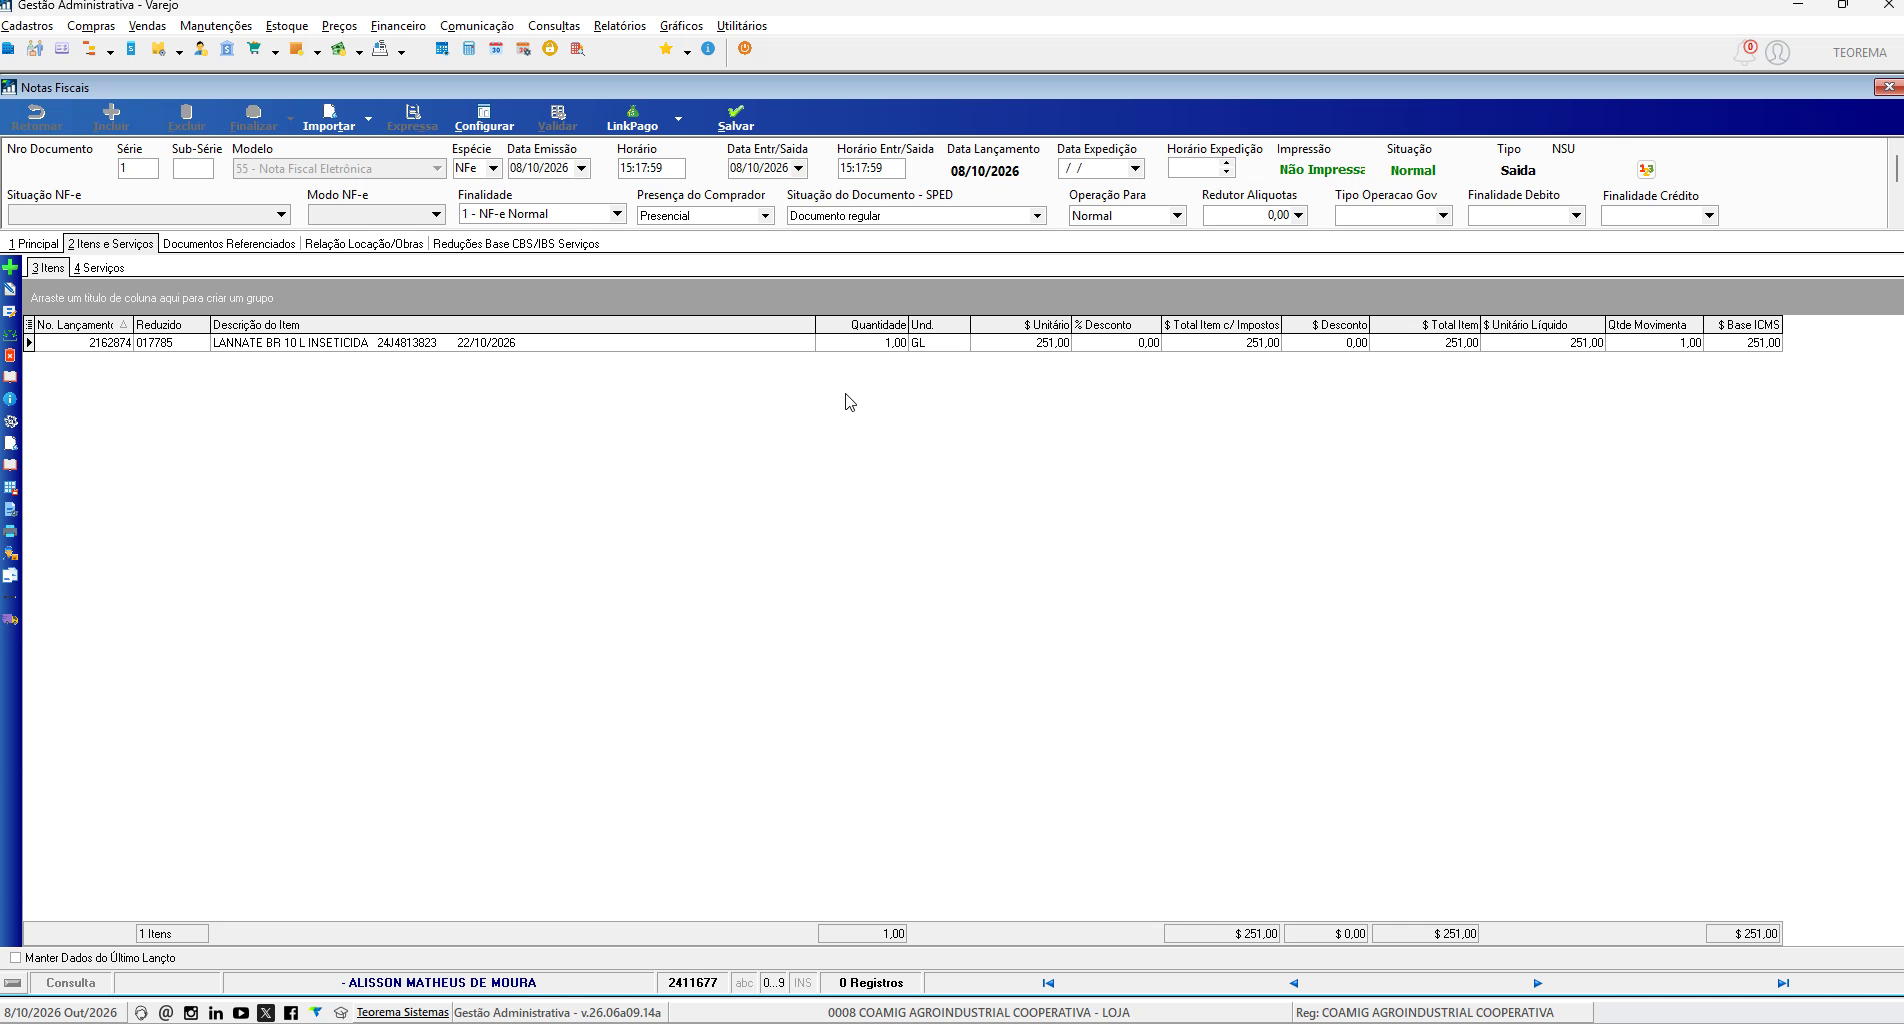Switch to the 4 Serviços tab
This screenshot has width=1904, height=1024.
click(x=99, y=268)
